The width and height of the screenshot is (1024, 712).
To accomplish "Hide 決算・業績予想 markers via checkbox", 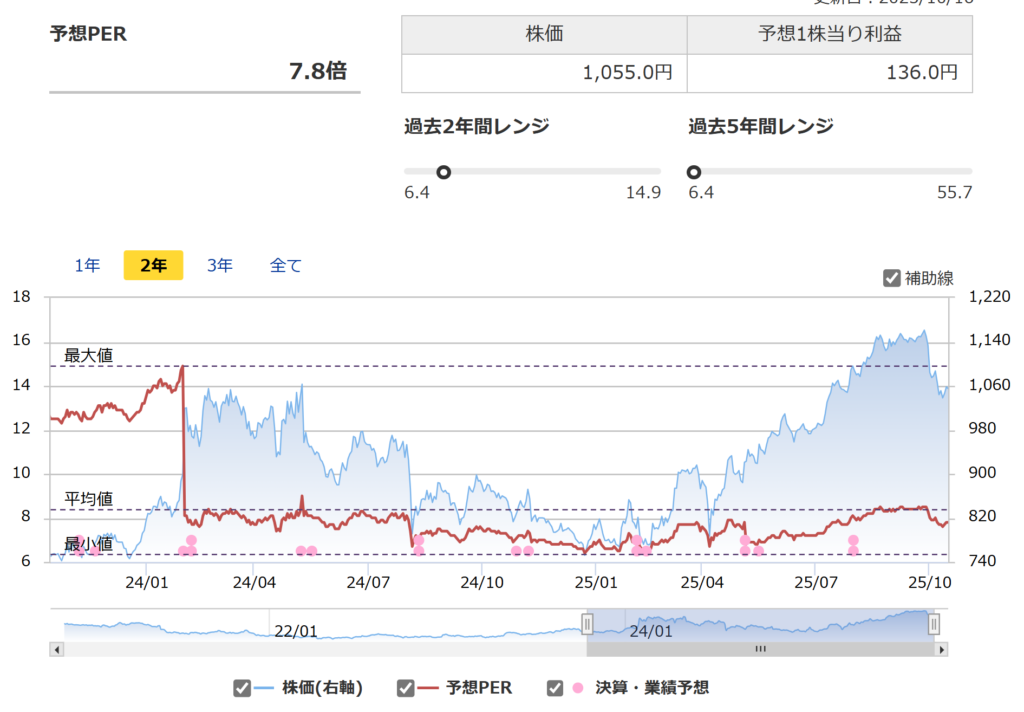I will [555, 688].
